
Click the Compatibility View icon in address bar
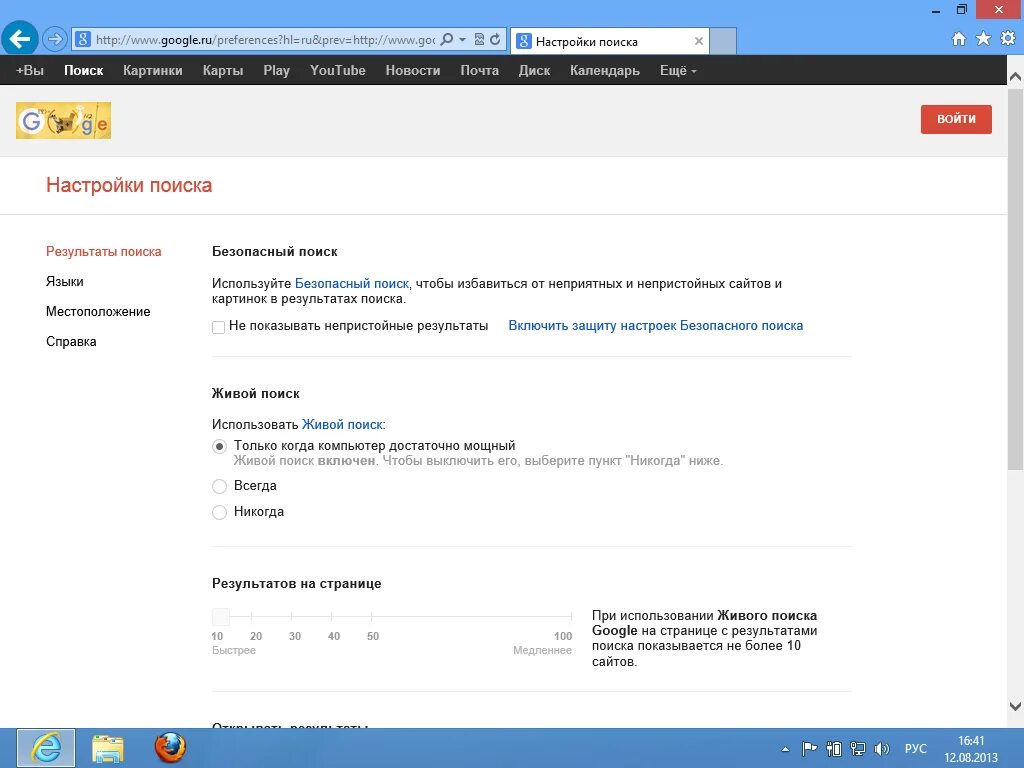click(x=479, y=39)
